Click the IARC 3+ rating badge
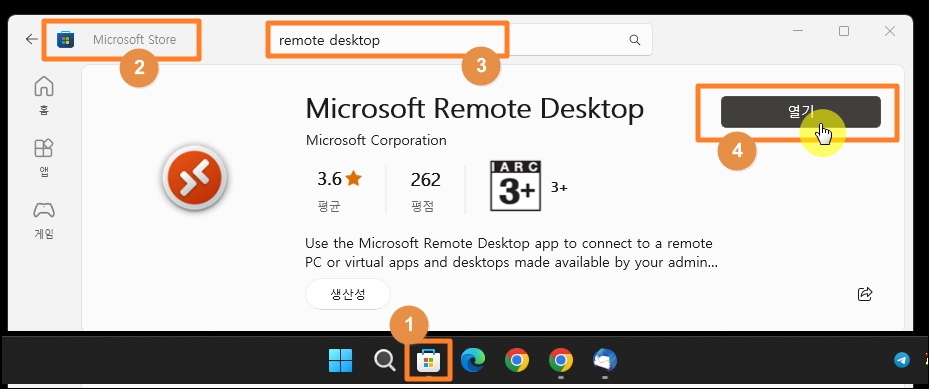Viewport: 929px width, 389px height. (x=515, y=186)
